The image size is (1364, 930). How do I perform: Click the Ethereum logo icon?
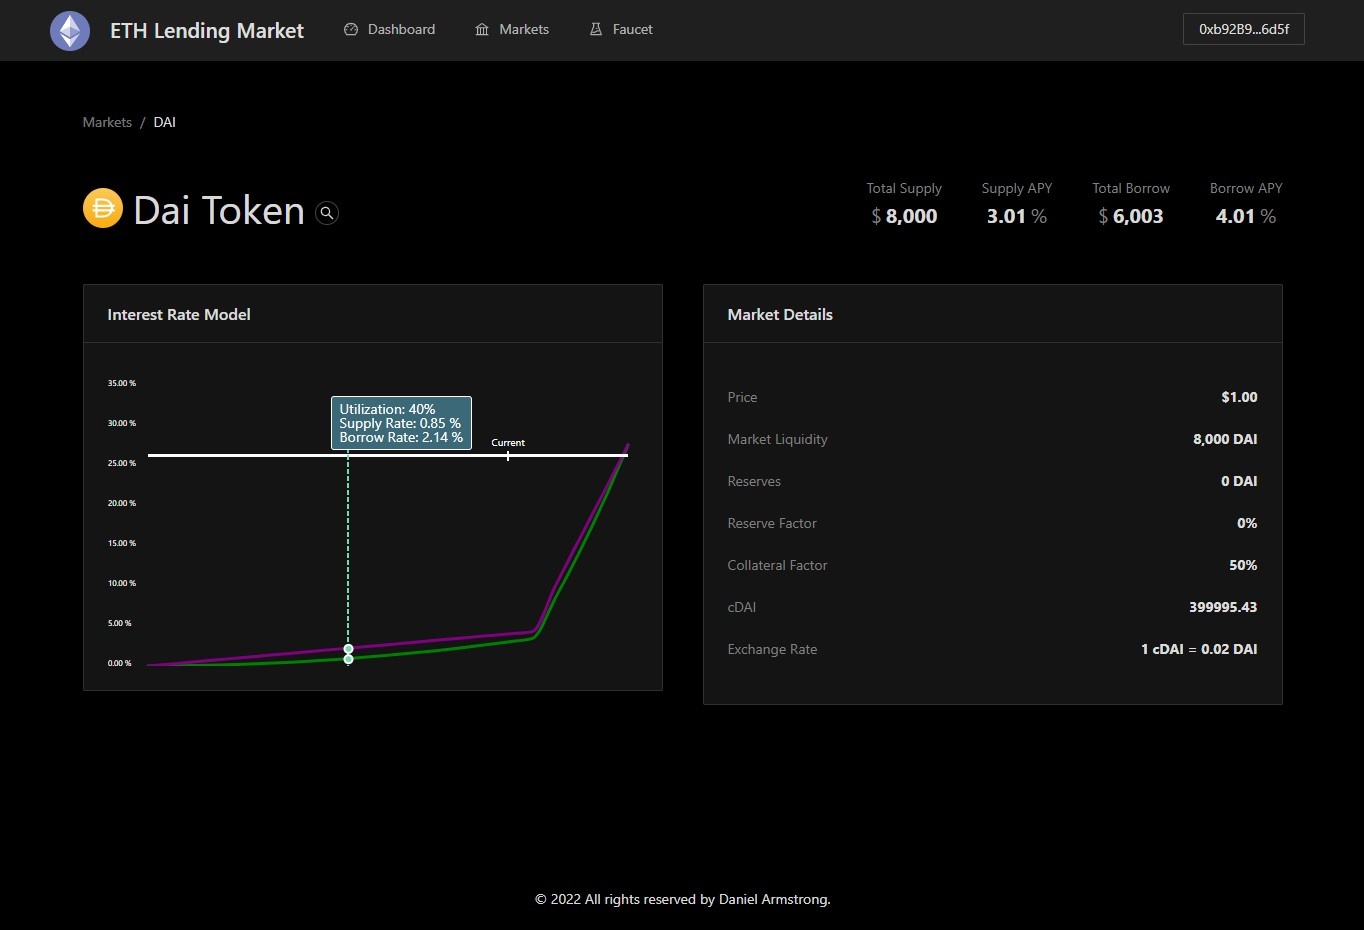70,31
